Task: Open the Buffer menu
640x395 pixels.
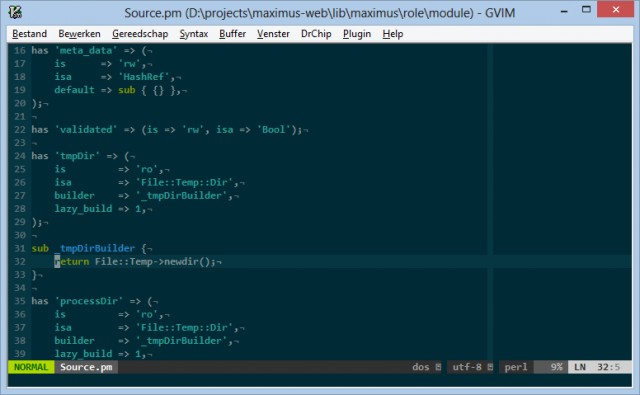Action: tap(232, 34)
